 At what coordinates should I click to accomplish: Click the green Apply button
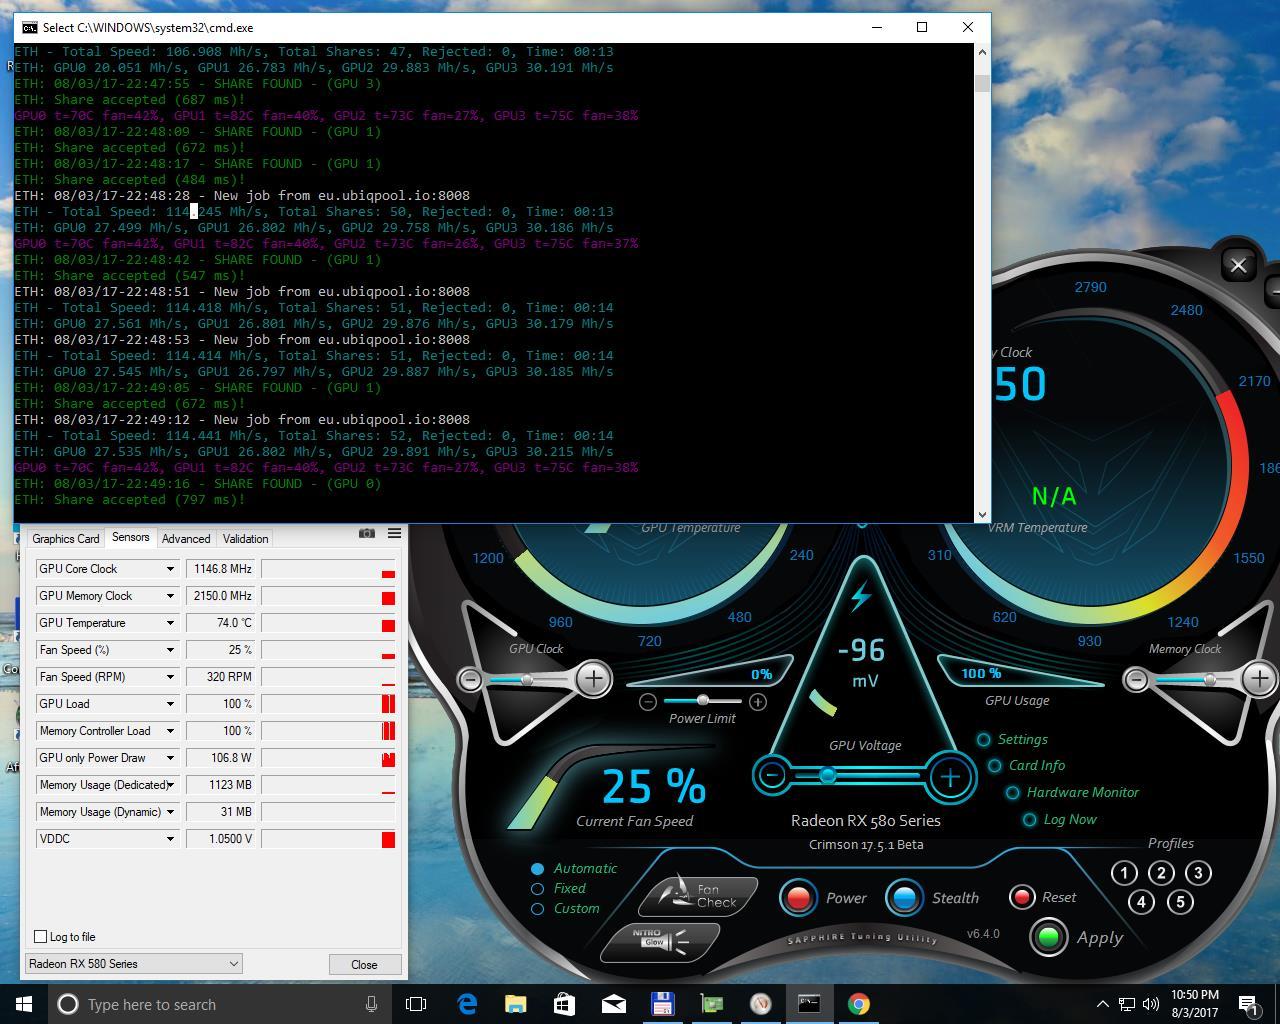click(1048, 938)
